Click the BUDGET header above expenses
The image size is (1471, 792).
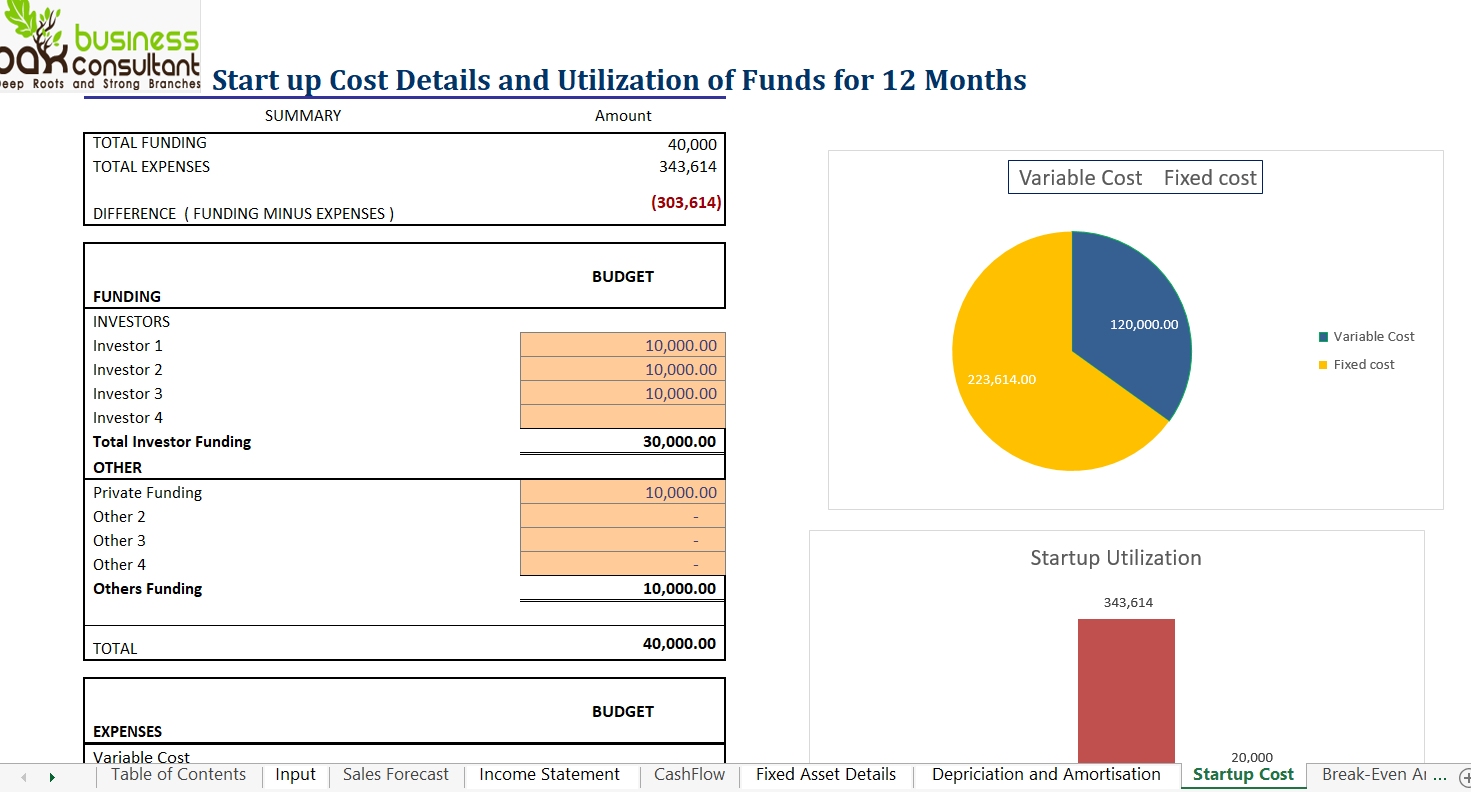[x=623, y=711]
